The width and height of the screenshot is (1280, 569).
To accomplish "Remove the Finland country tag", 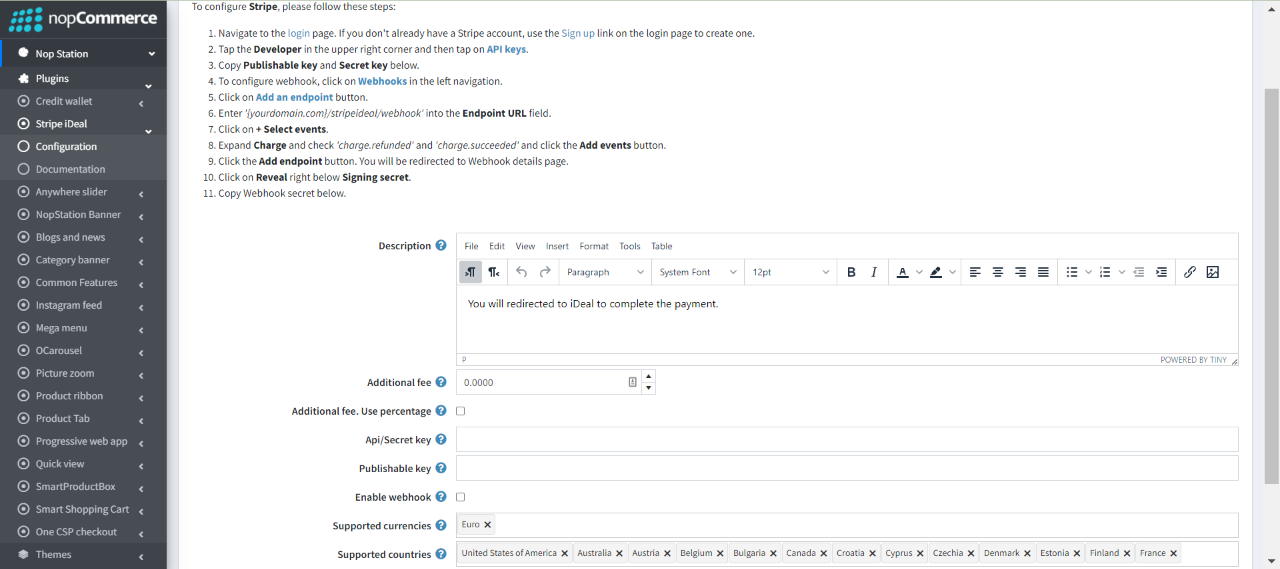I will click(1127, 553).
